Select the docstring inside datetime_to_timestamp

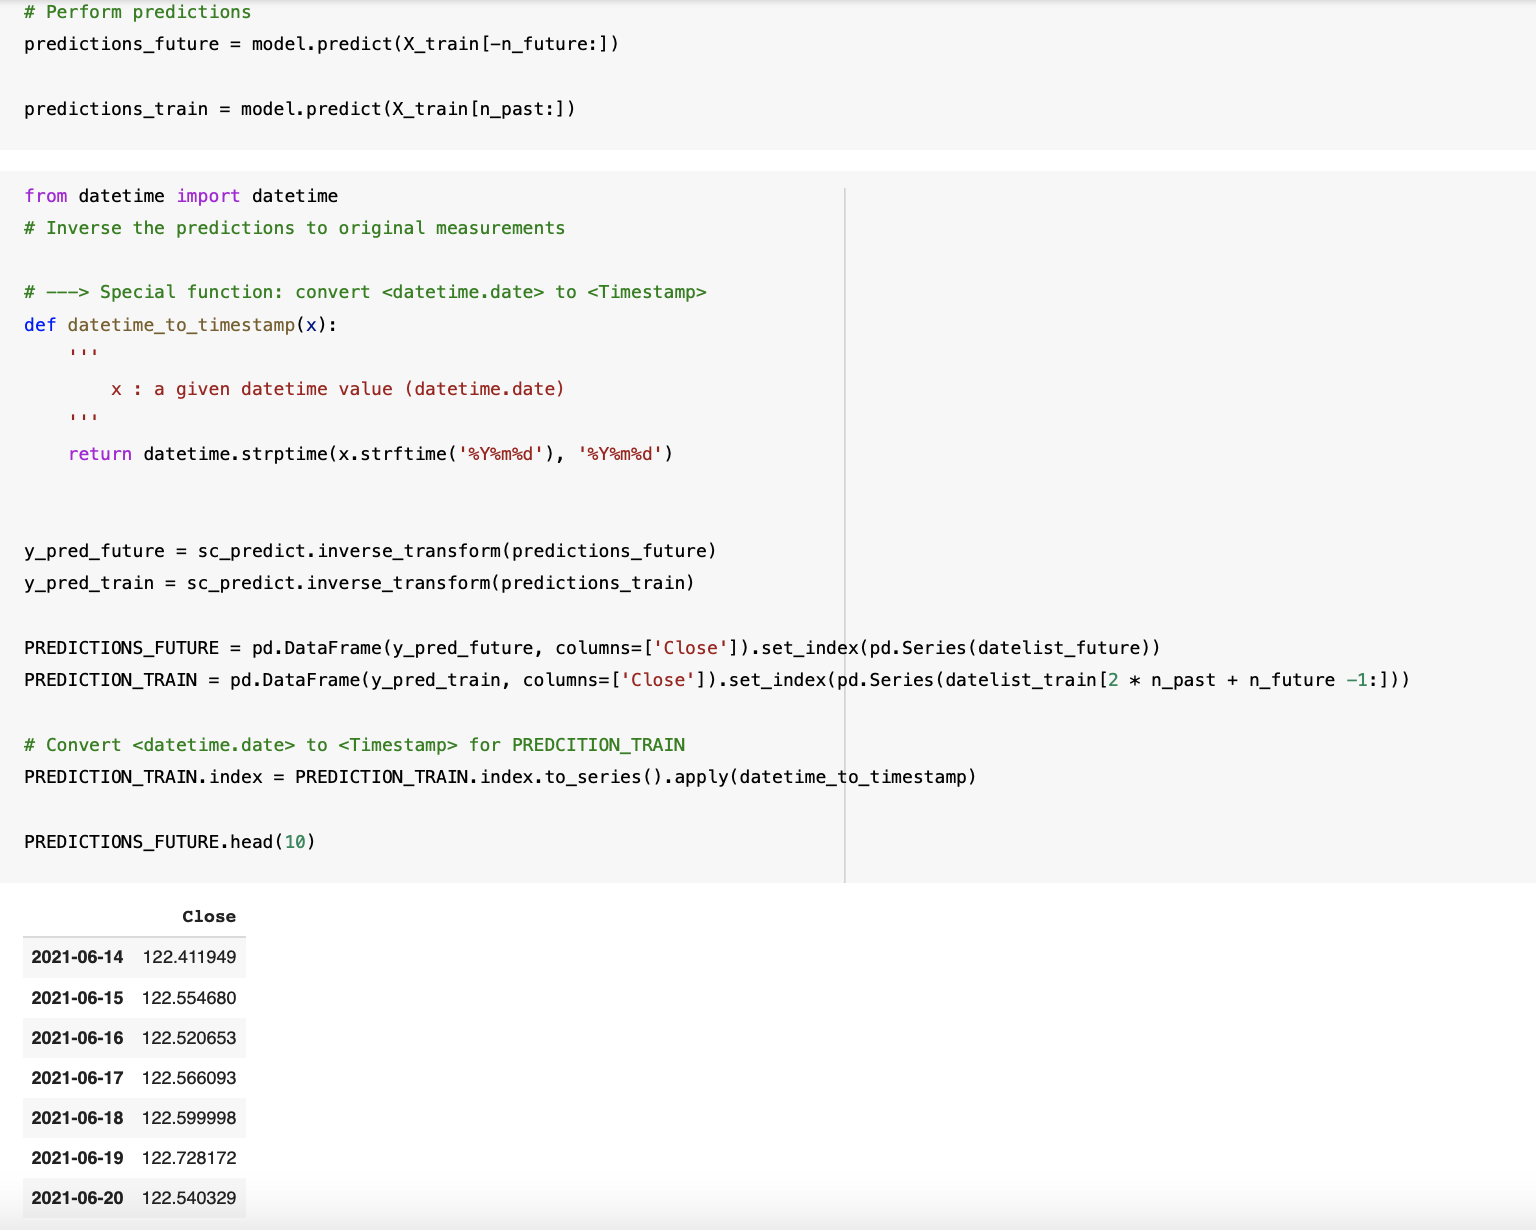pos(330,388)
